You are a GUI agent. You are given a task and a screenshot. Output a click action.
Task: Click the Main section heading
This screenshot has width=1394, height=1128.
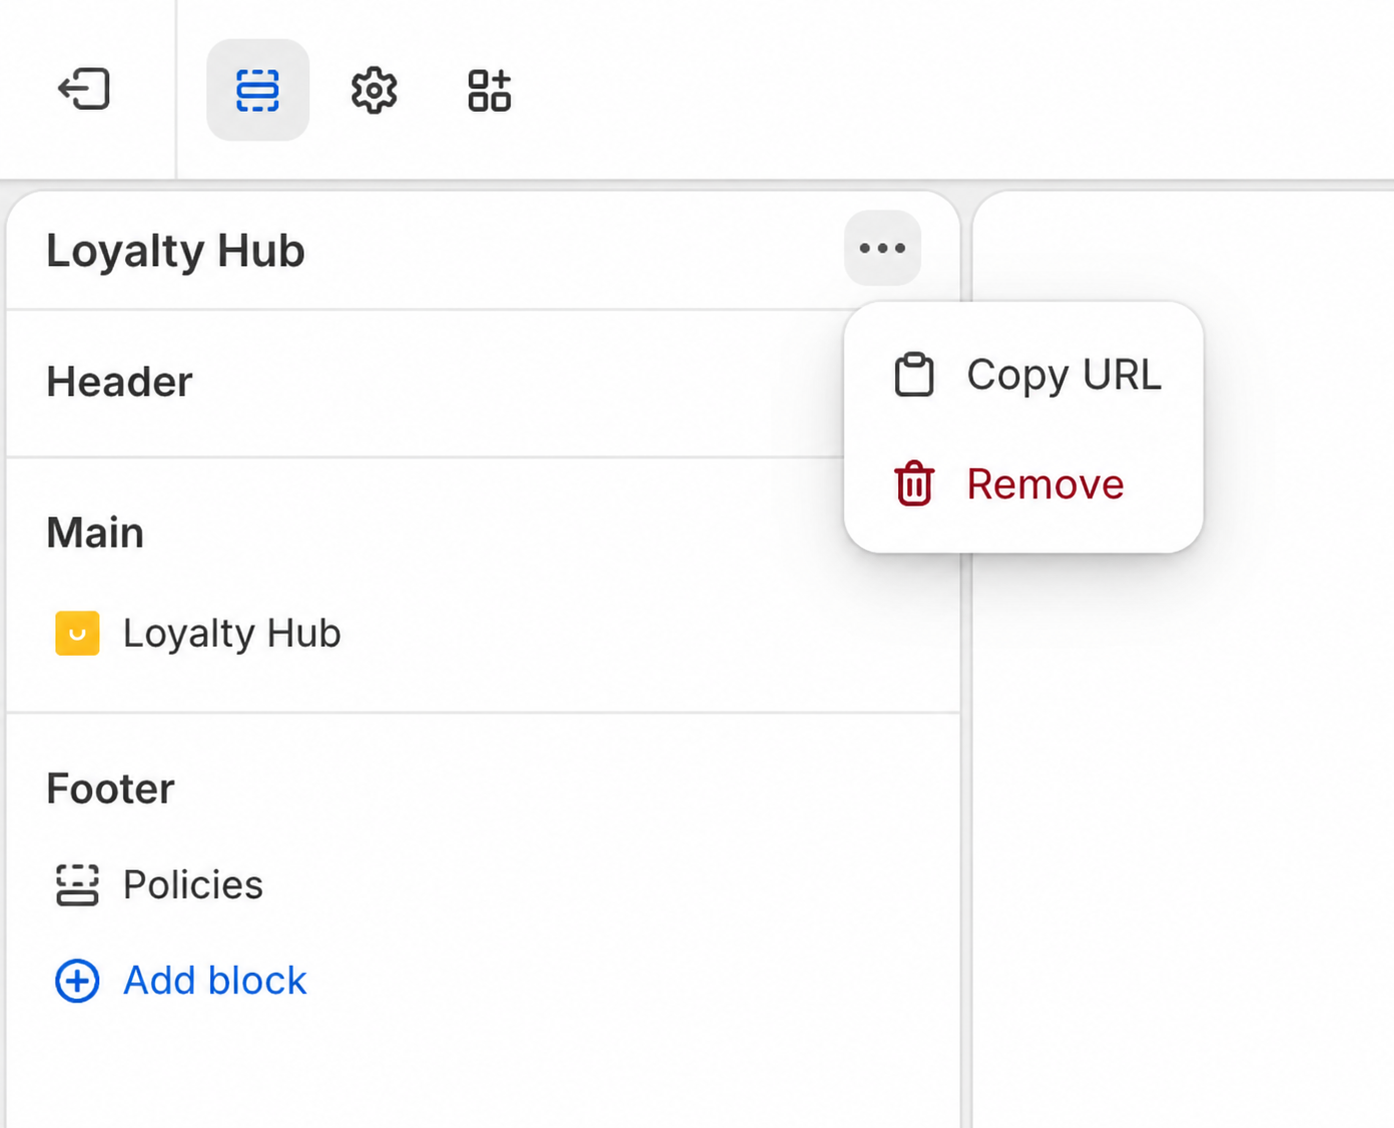(x=95, y=533)
